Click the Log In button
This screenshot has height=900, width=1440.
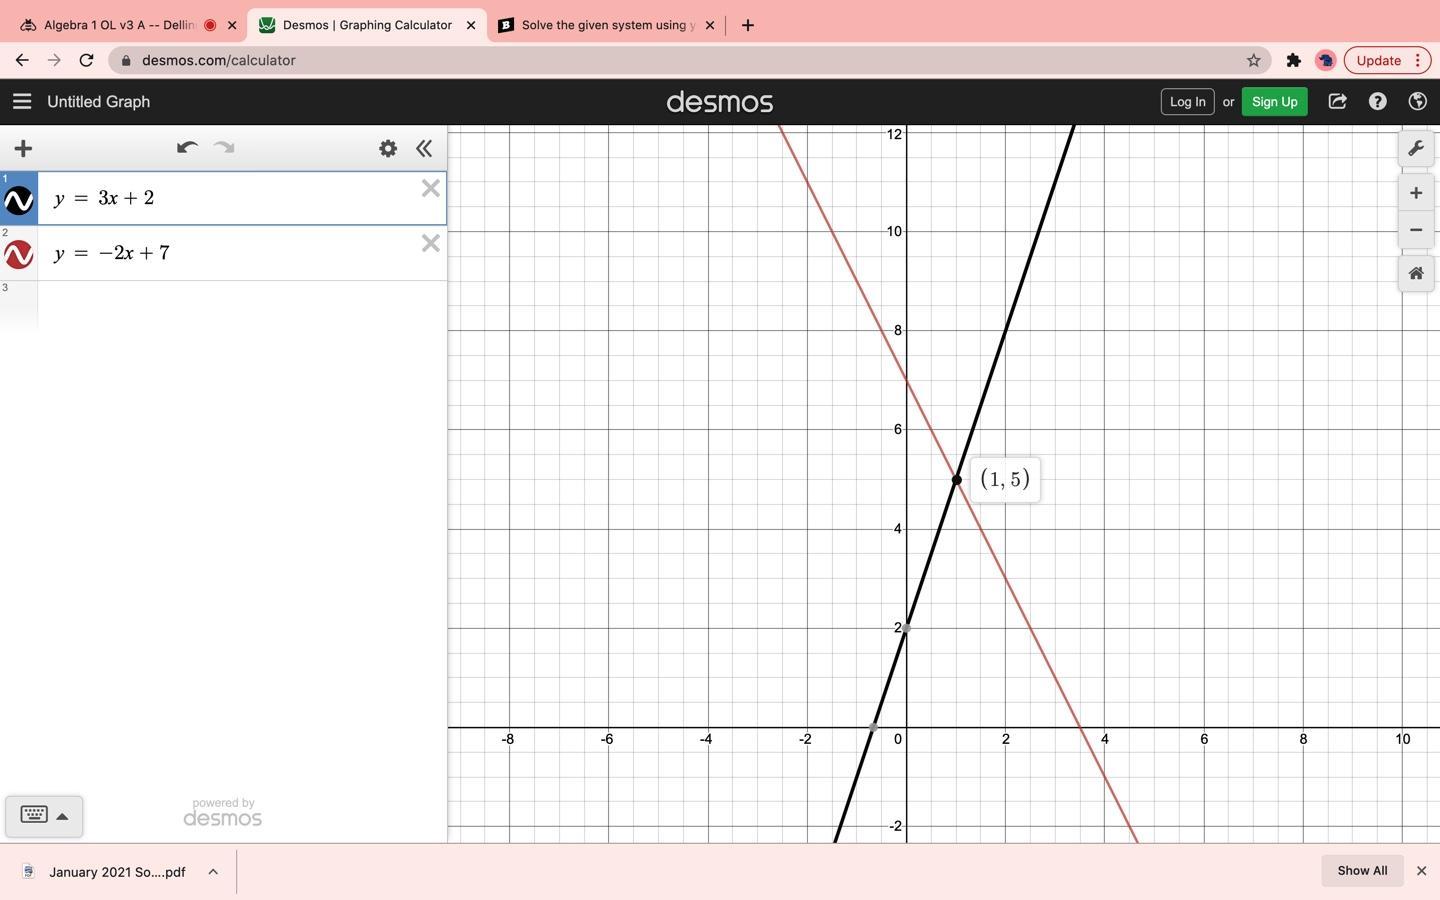[1187, 101]
